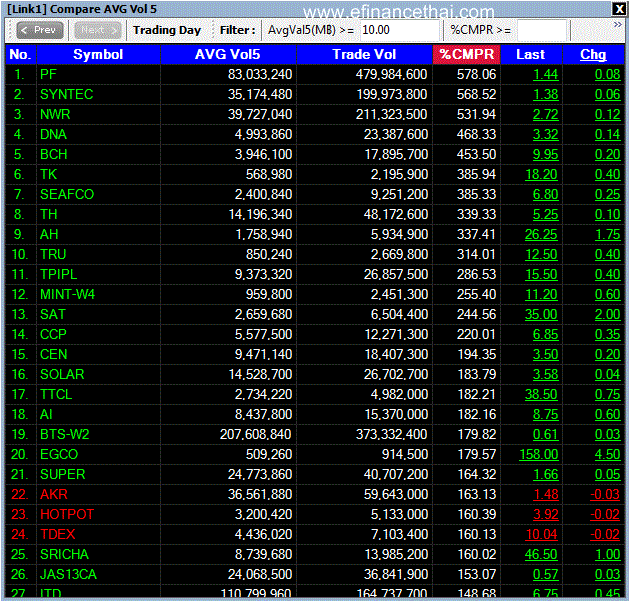
Task: Sort by the No. column header
Action: click(x=20, y=54)
